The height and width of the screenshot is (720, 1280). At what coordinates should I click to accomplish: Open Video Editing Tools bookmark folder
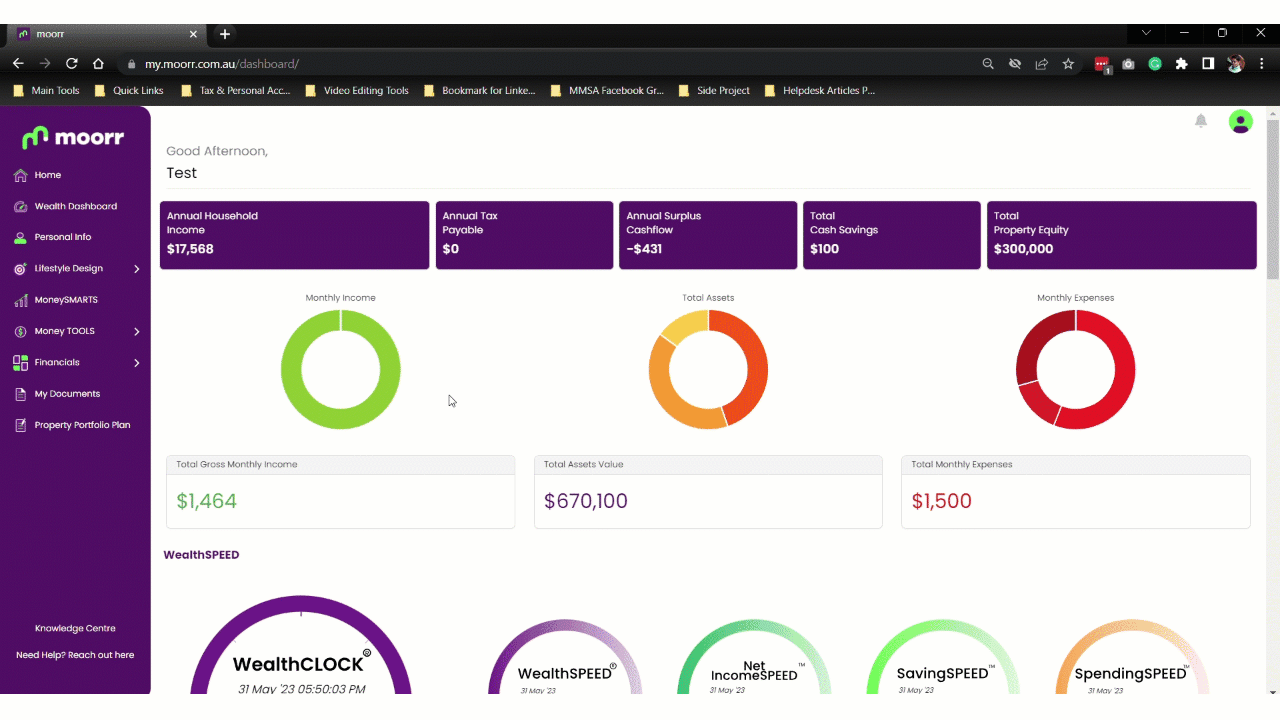(357, 91)
